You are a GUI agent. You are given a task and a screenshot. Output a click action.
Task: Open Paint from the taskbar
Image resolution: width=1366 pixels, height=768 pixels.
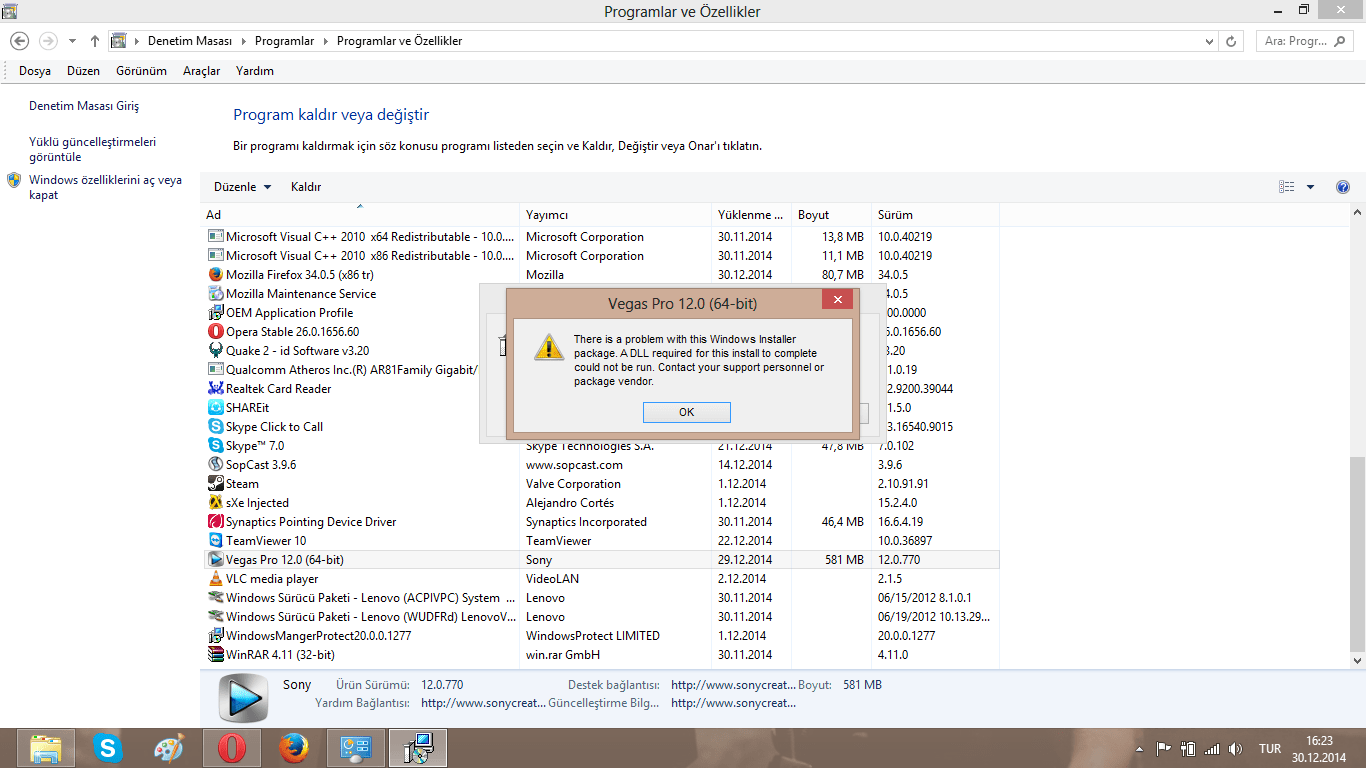pyautogui.click(x=170, y=748)
